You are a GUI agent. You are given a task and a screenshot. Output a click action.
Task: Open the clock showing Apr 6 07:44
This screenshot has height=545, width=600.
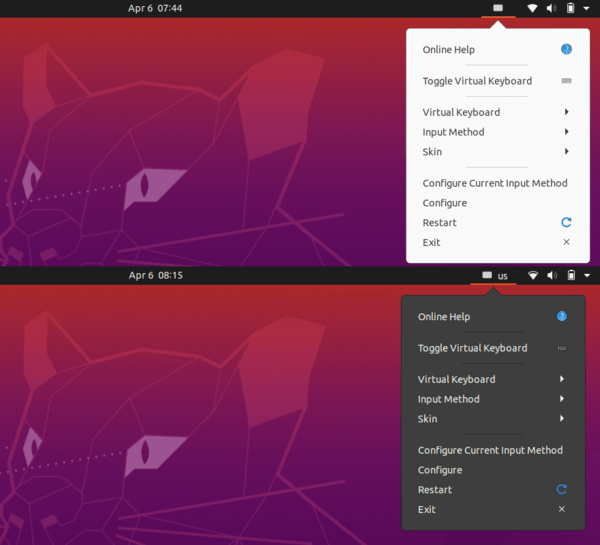click(x=155, y=8)
